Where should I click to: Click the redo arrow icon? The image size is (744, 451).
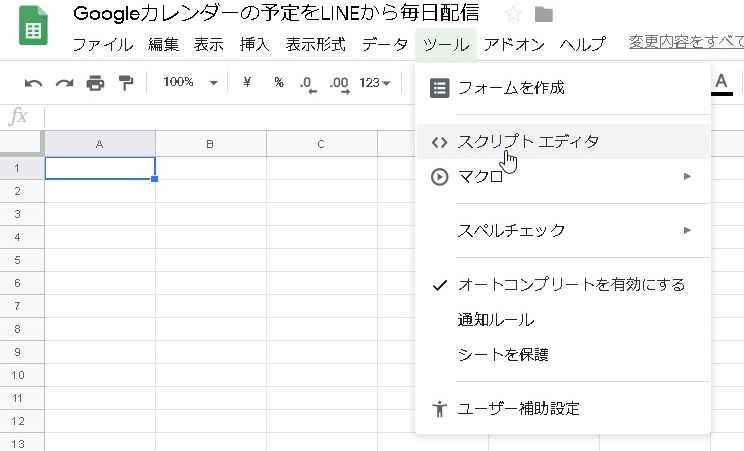click(64, 82)
